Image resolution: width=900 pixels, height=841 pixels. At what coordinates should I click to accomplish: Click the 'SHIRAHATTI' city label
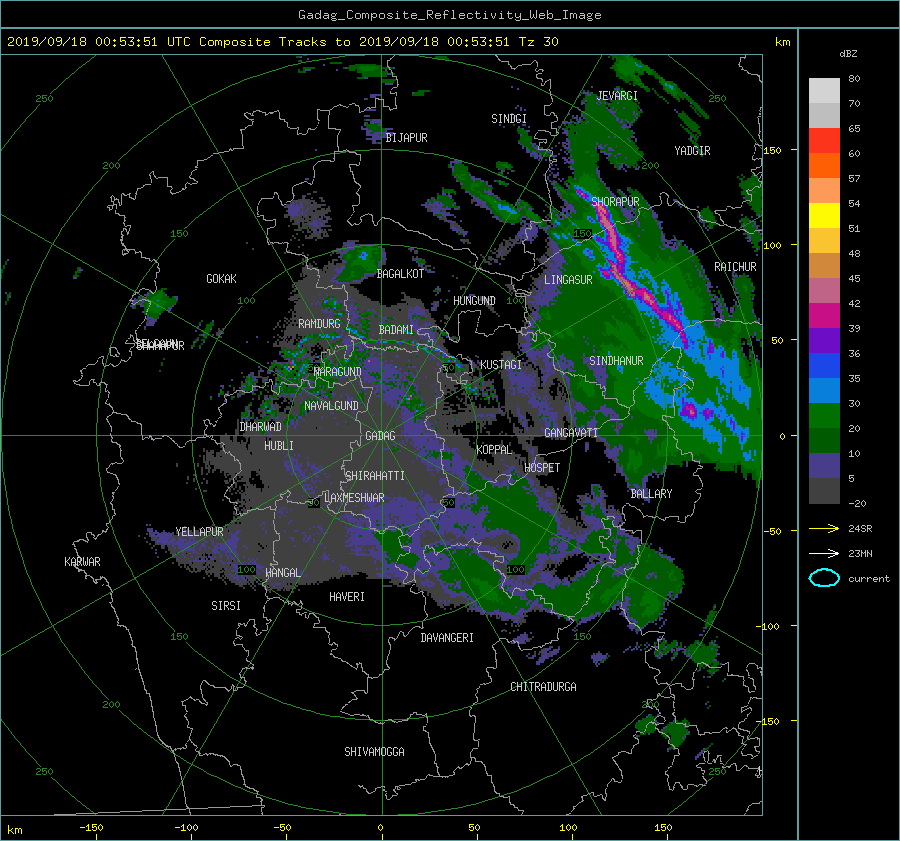(x=375, y=476)
